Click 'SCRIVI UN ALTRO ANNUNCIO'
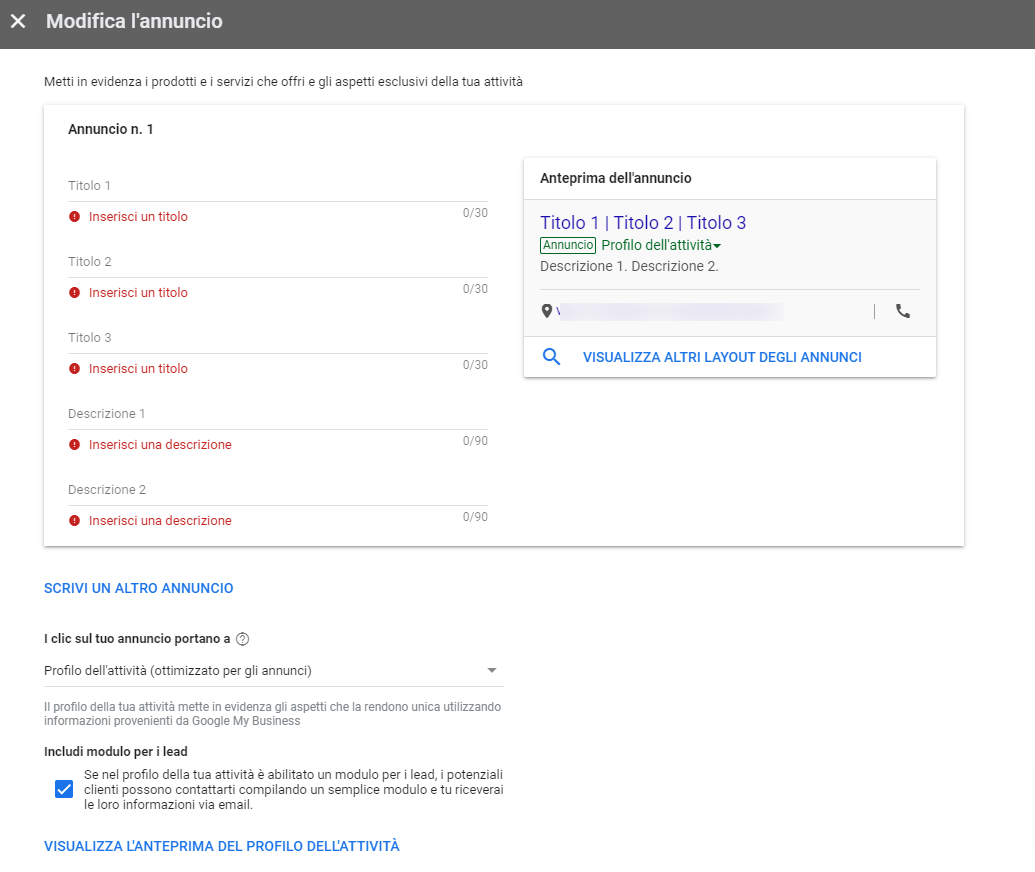Screen dimensions: 1035x872 138,588
